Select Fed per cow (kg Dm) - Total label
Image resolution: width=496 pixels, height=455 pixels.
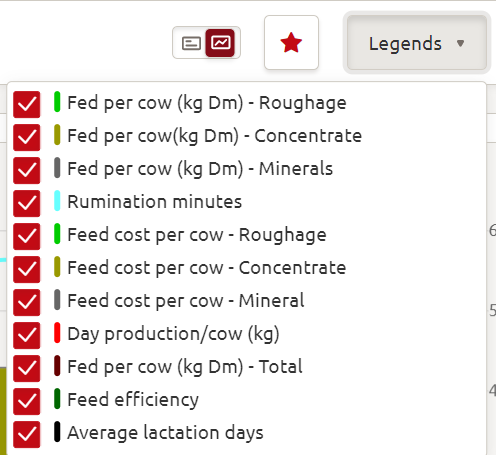[x=185, y=367]
